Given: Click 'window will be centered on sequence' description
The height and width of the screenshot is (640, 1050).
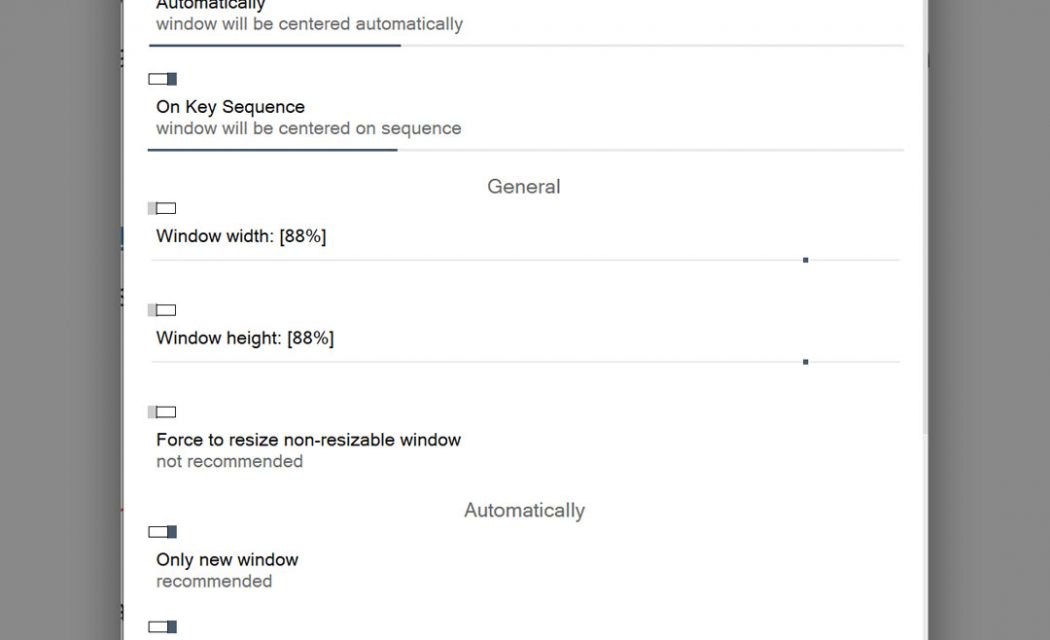Looking at the screenshot, I should click(309, 129).
